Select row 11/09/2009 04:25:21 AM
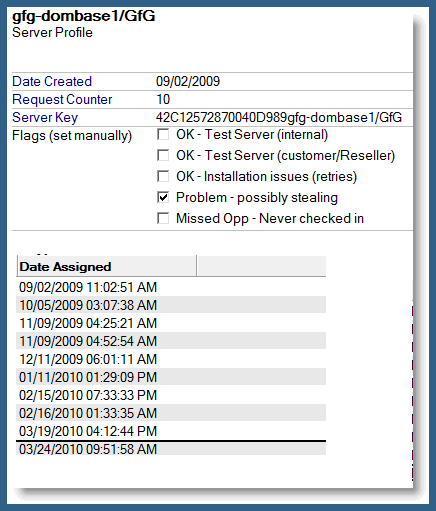The image size is (436, 511). coord(171,323)
